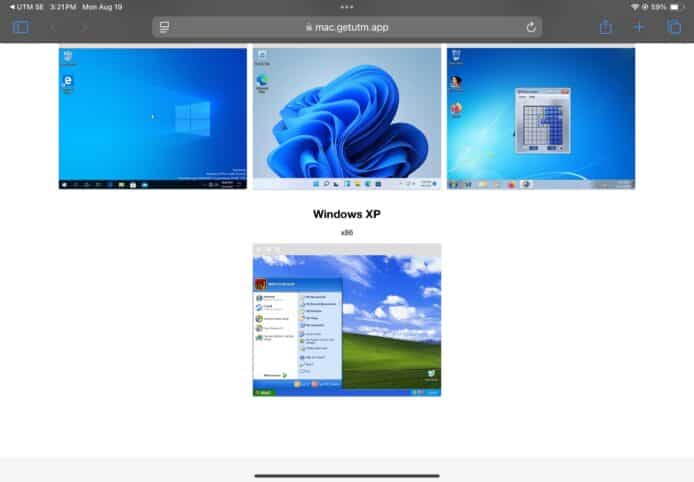Viewport: 694px width, 482px height.
Task: Open the Windows 7 screenshot
Action: (x=541, y=118)
